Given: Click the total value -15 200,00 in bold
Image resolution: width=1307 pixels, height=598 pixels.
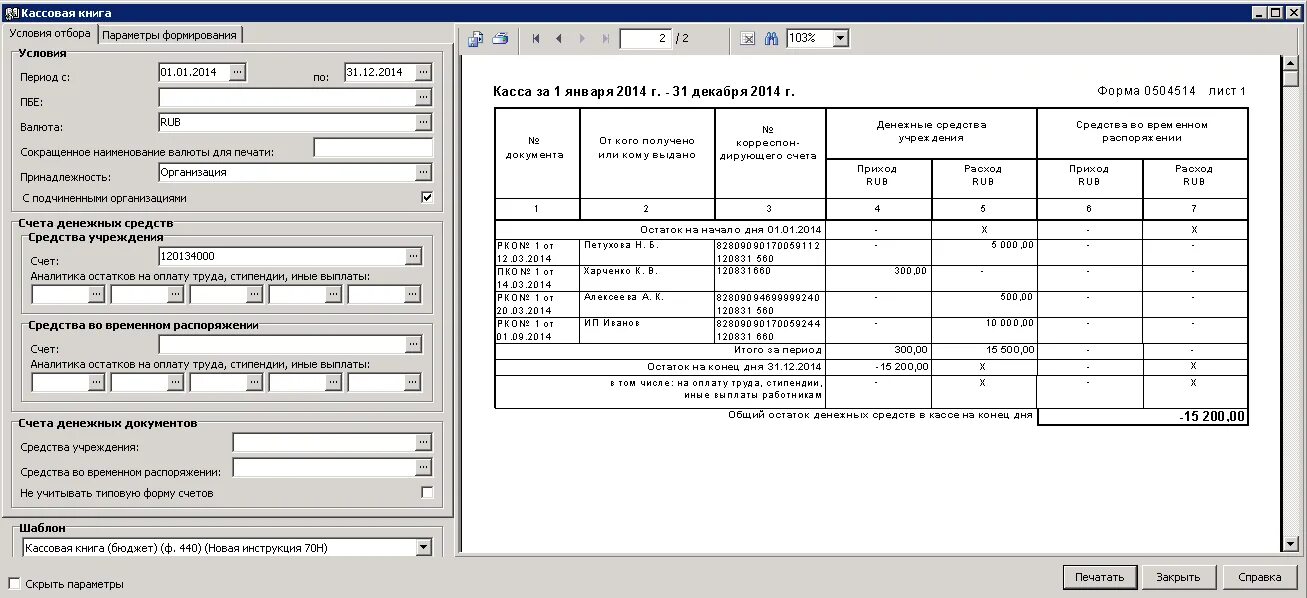Looking at the screenshot, I should [x=1212, y=417].
